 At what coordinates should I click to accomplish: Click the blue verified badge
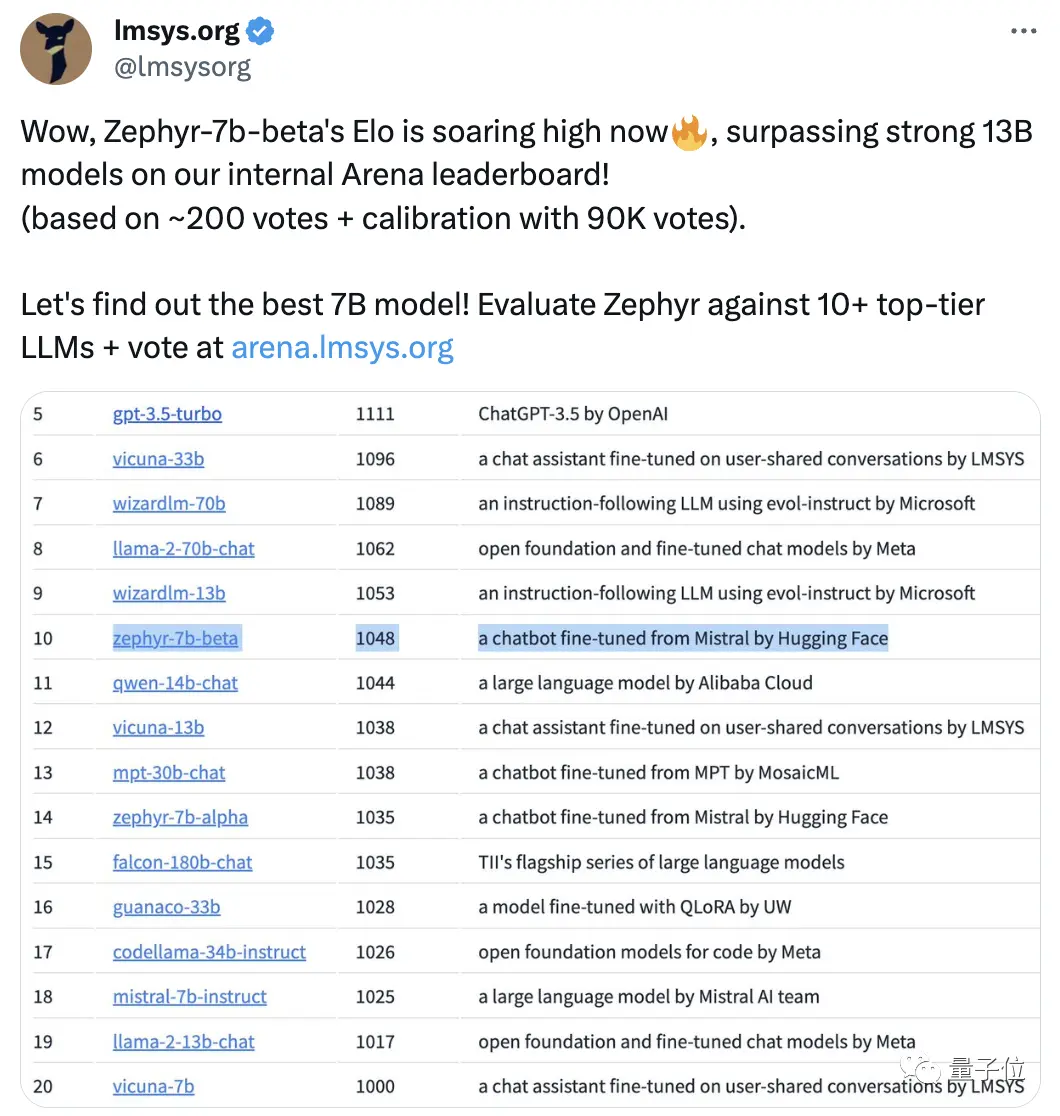point(260,31)
